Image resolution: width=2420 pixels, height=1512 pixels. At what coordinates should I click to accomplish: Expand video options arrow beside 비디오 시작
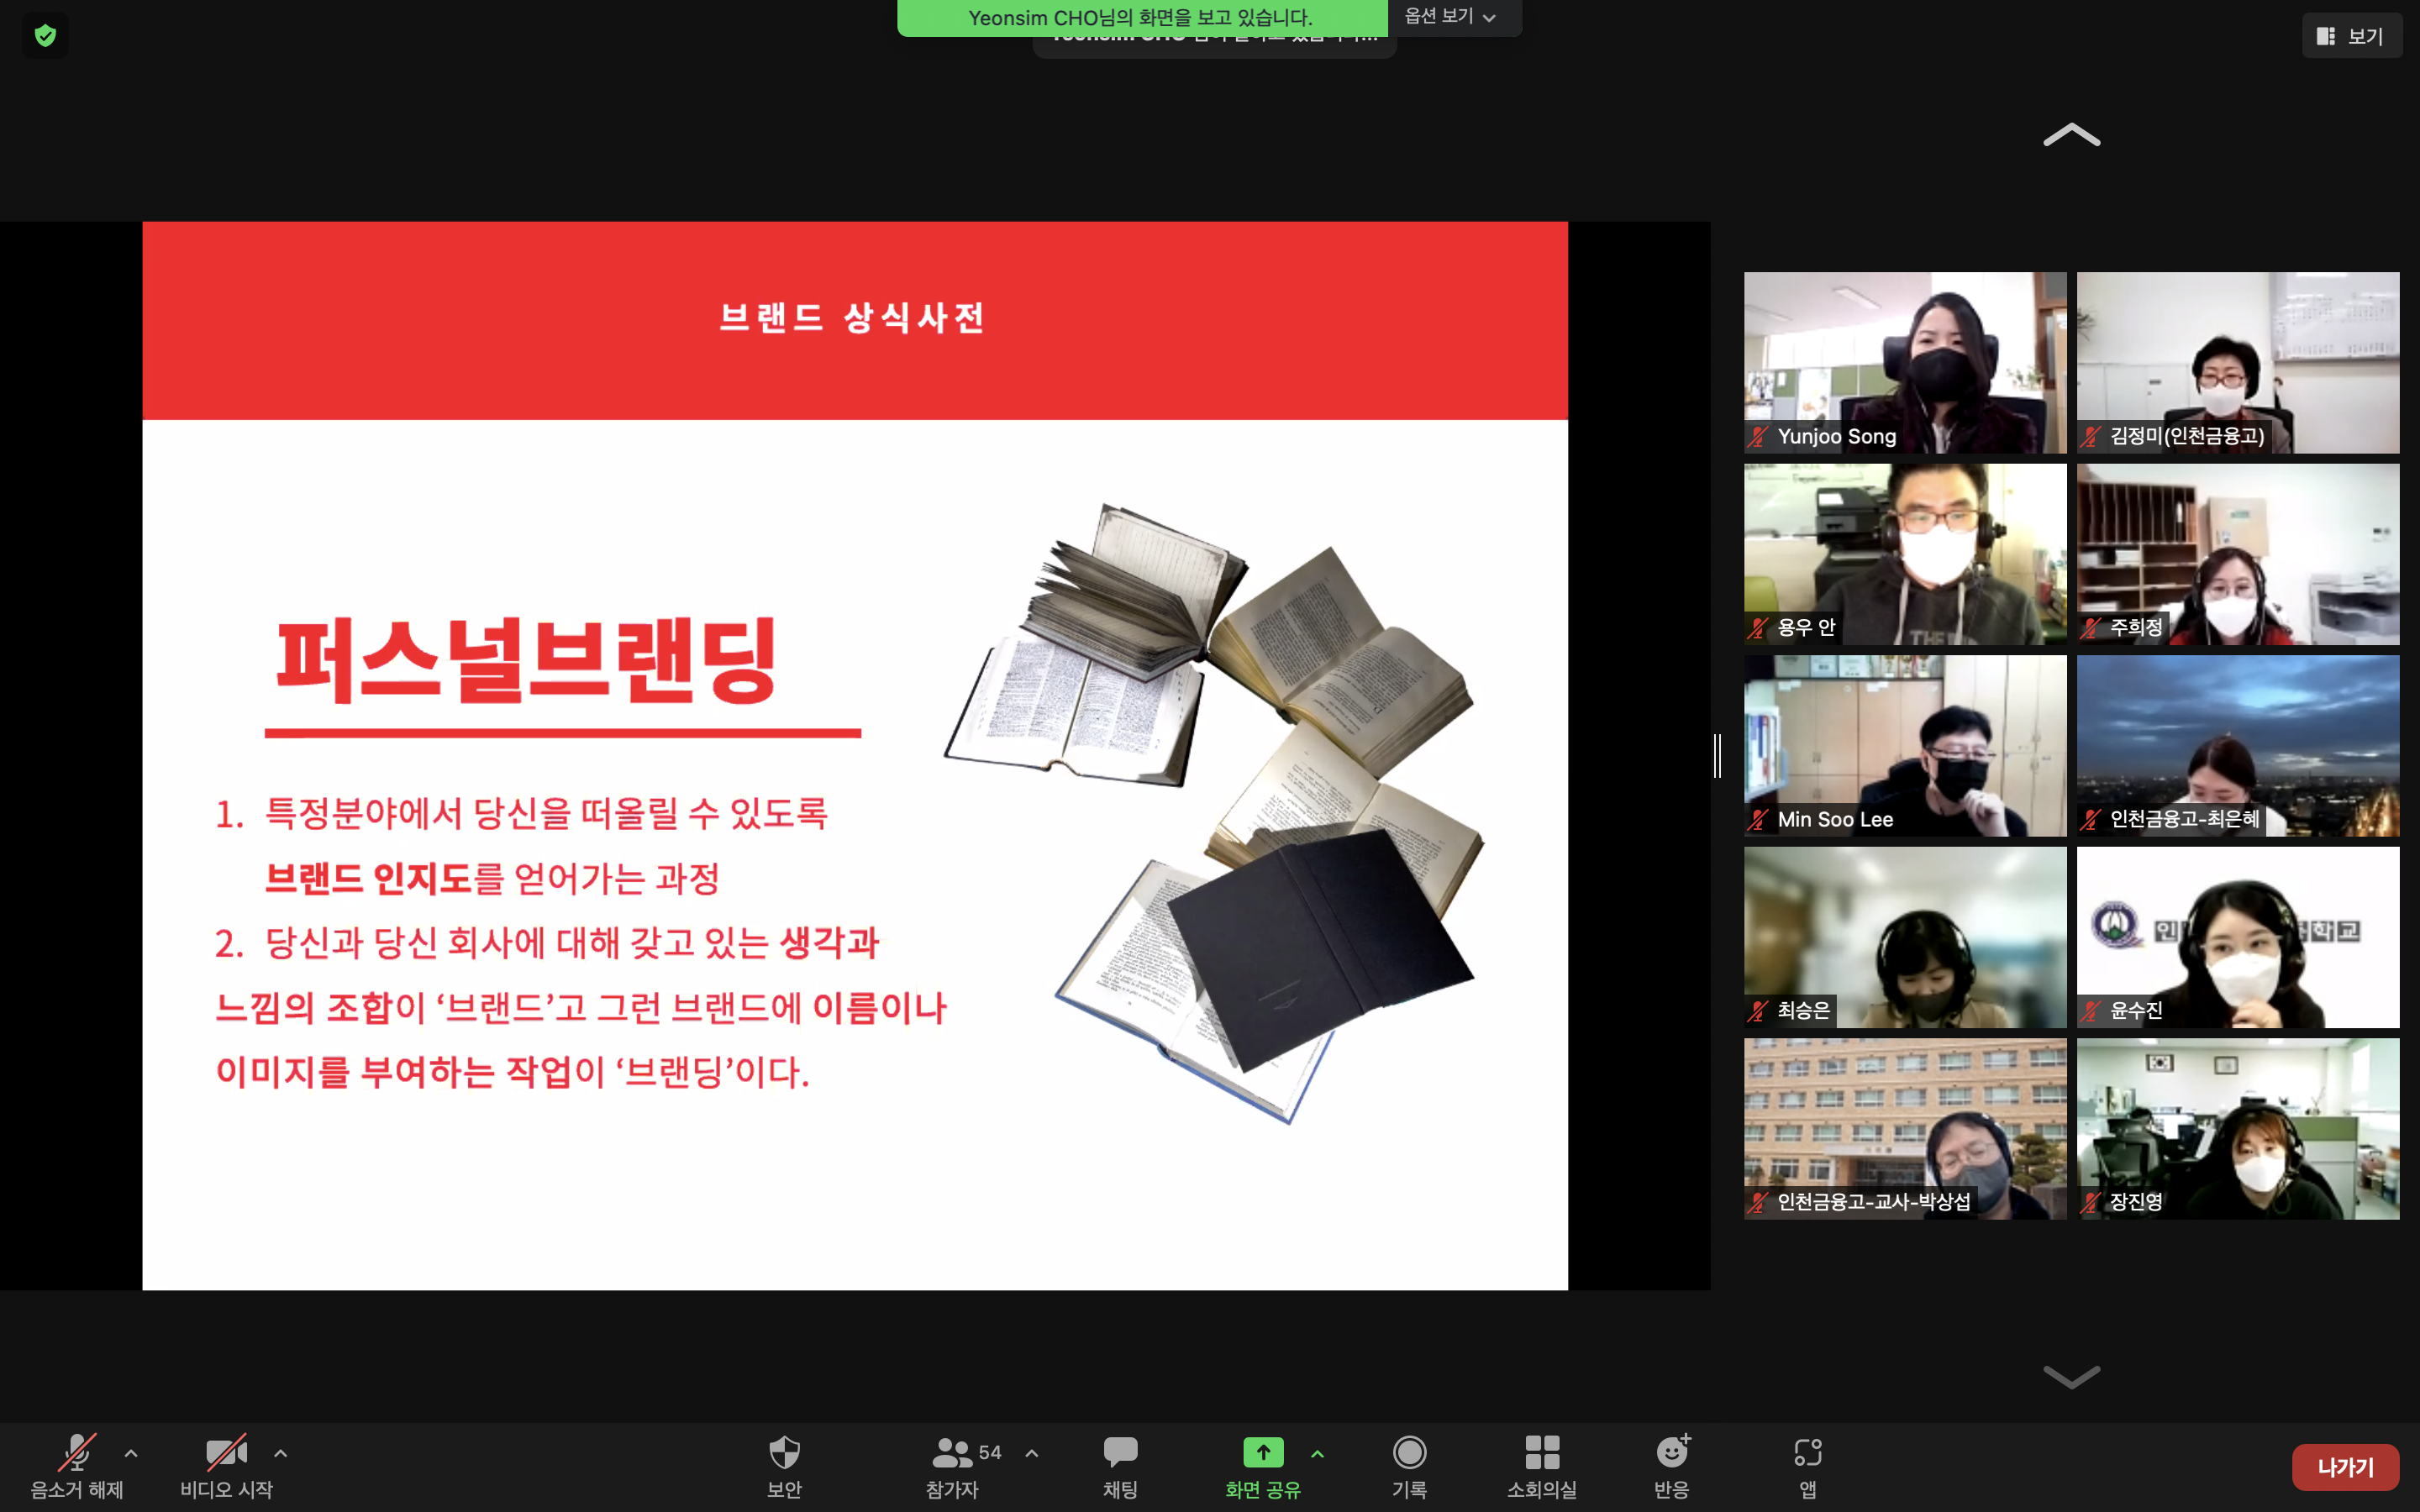click(x=281, y=1453)
